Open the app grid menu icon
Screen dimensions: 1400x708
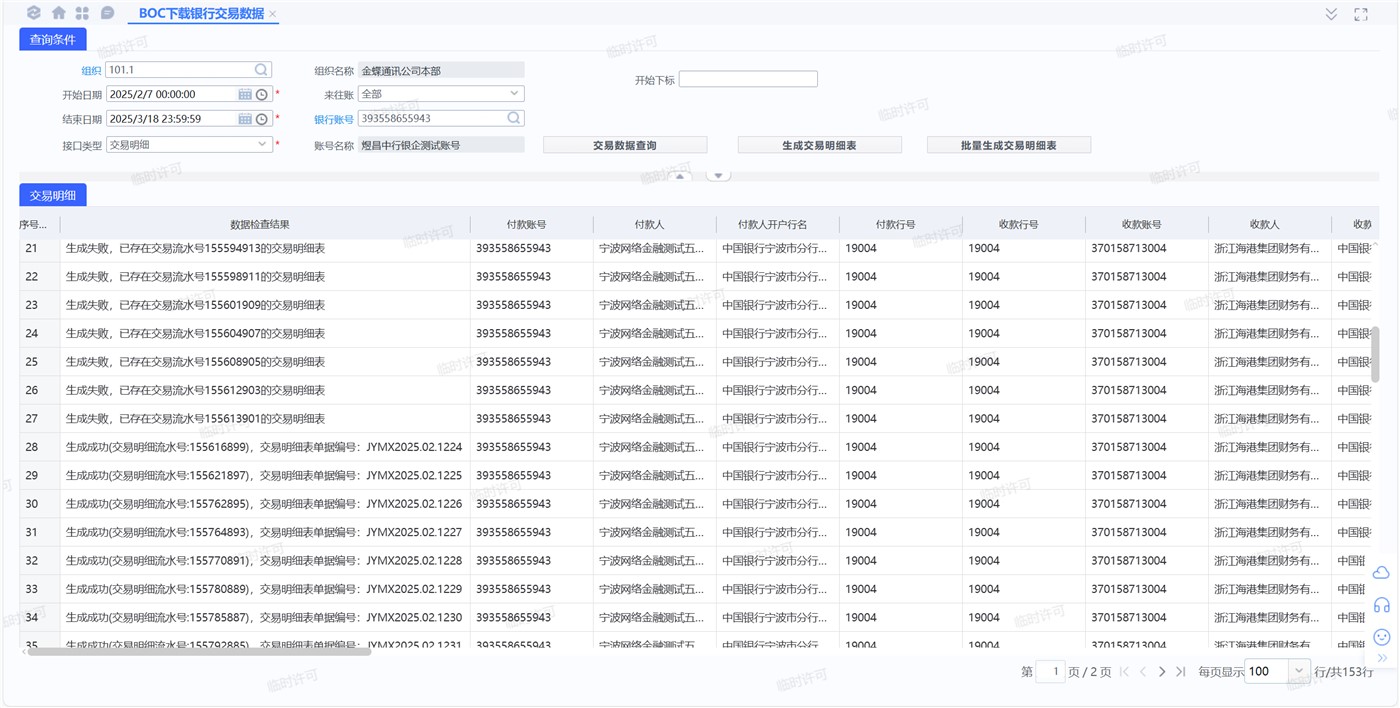coord(83,13)
